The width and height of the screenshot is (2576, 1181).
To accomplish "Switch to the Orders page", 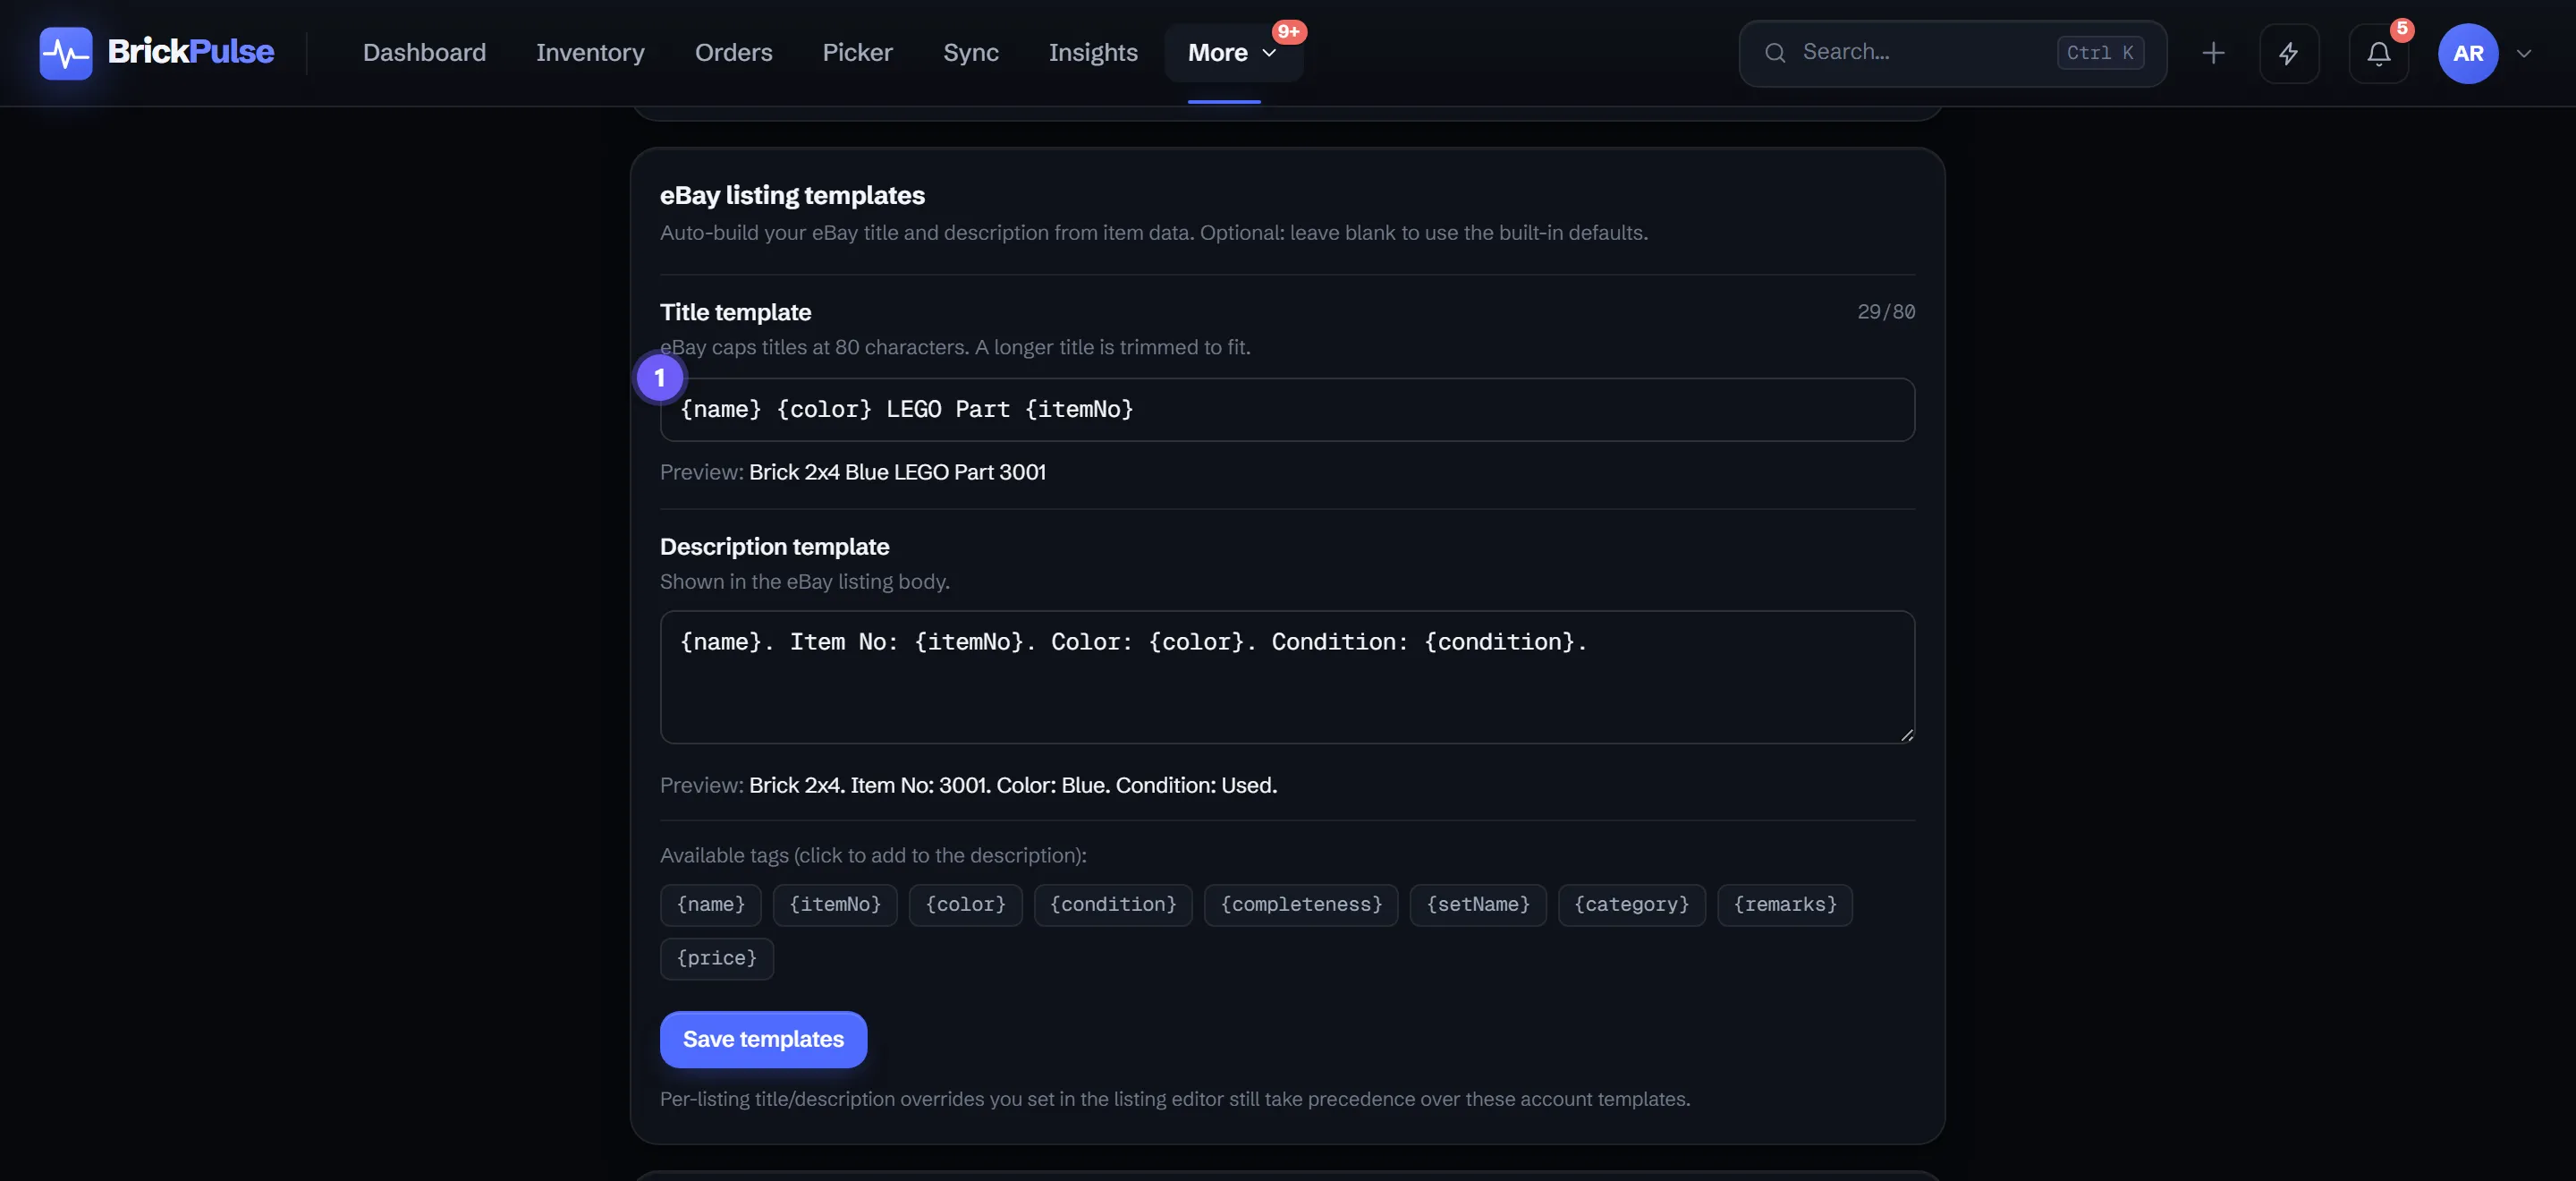I will tap(734, 53).
